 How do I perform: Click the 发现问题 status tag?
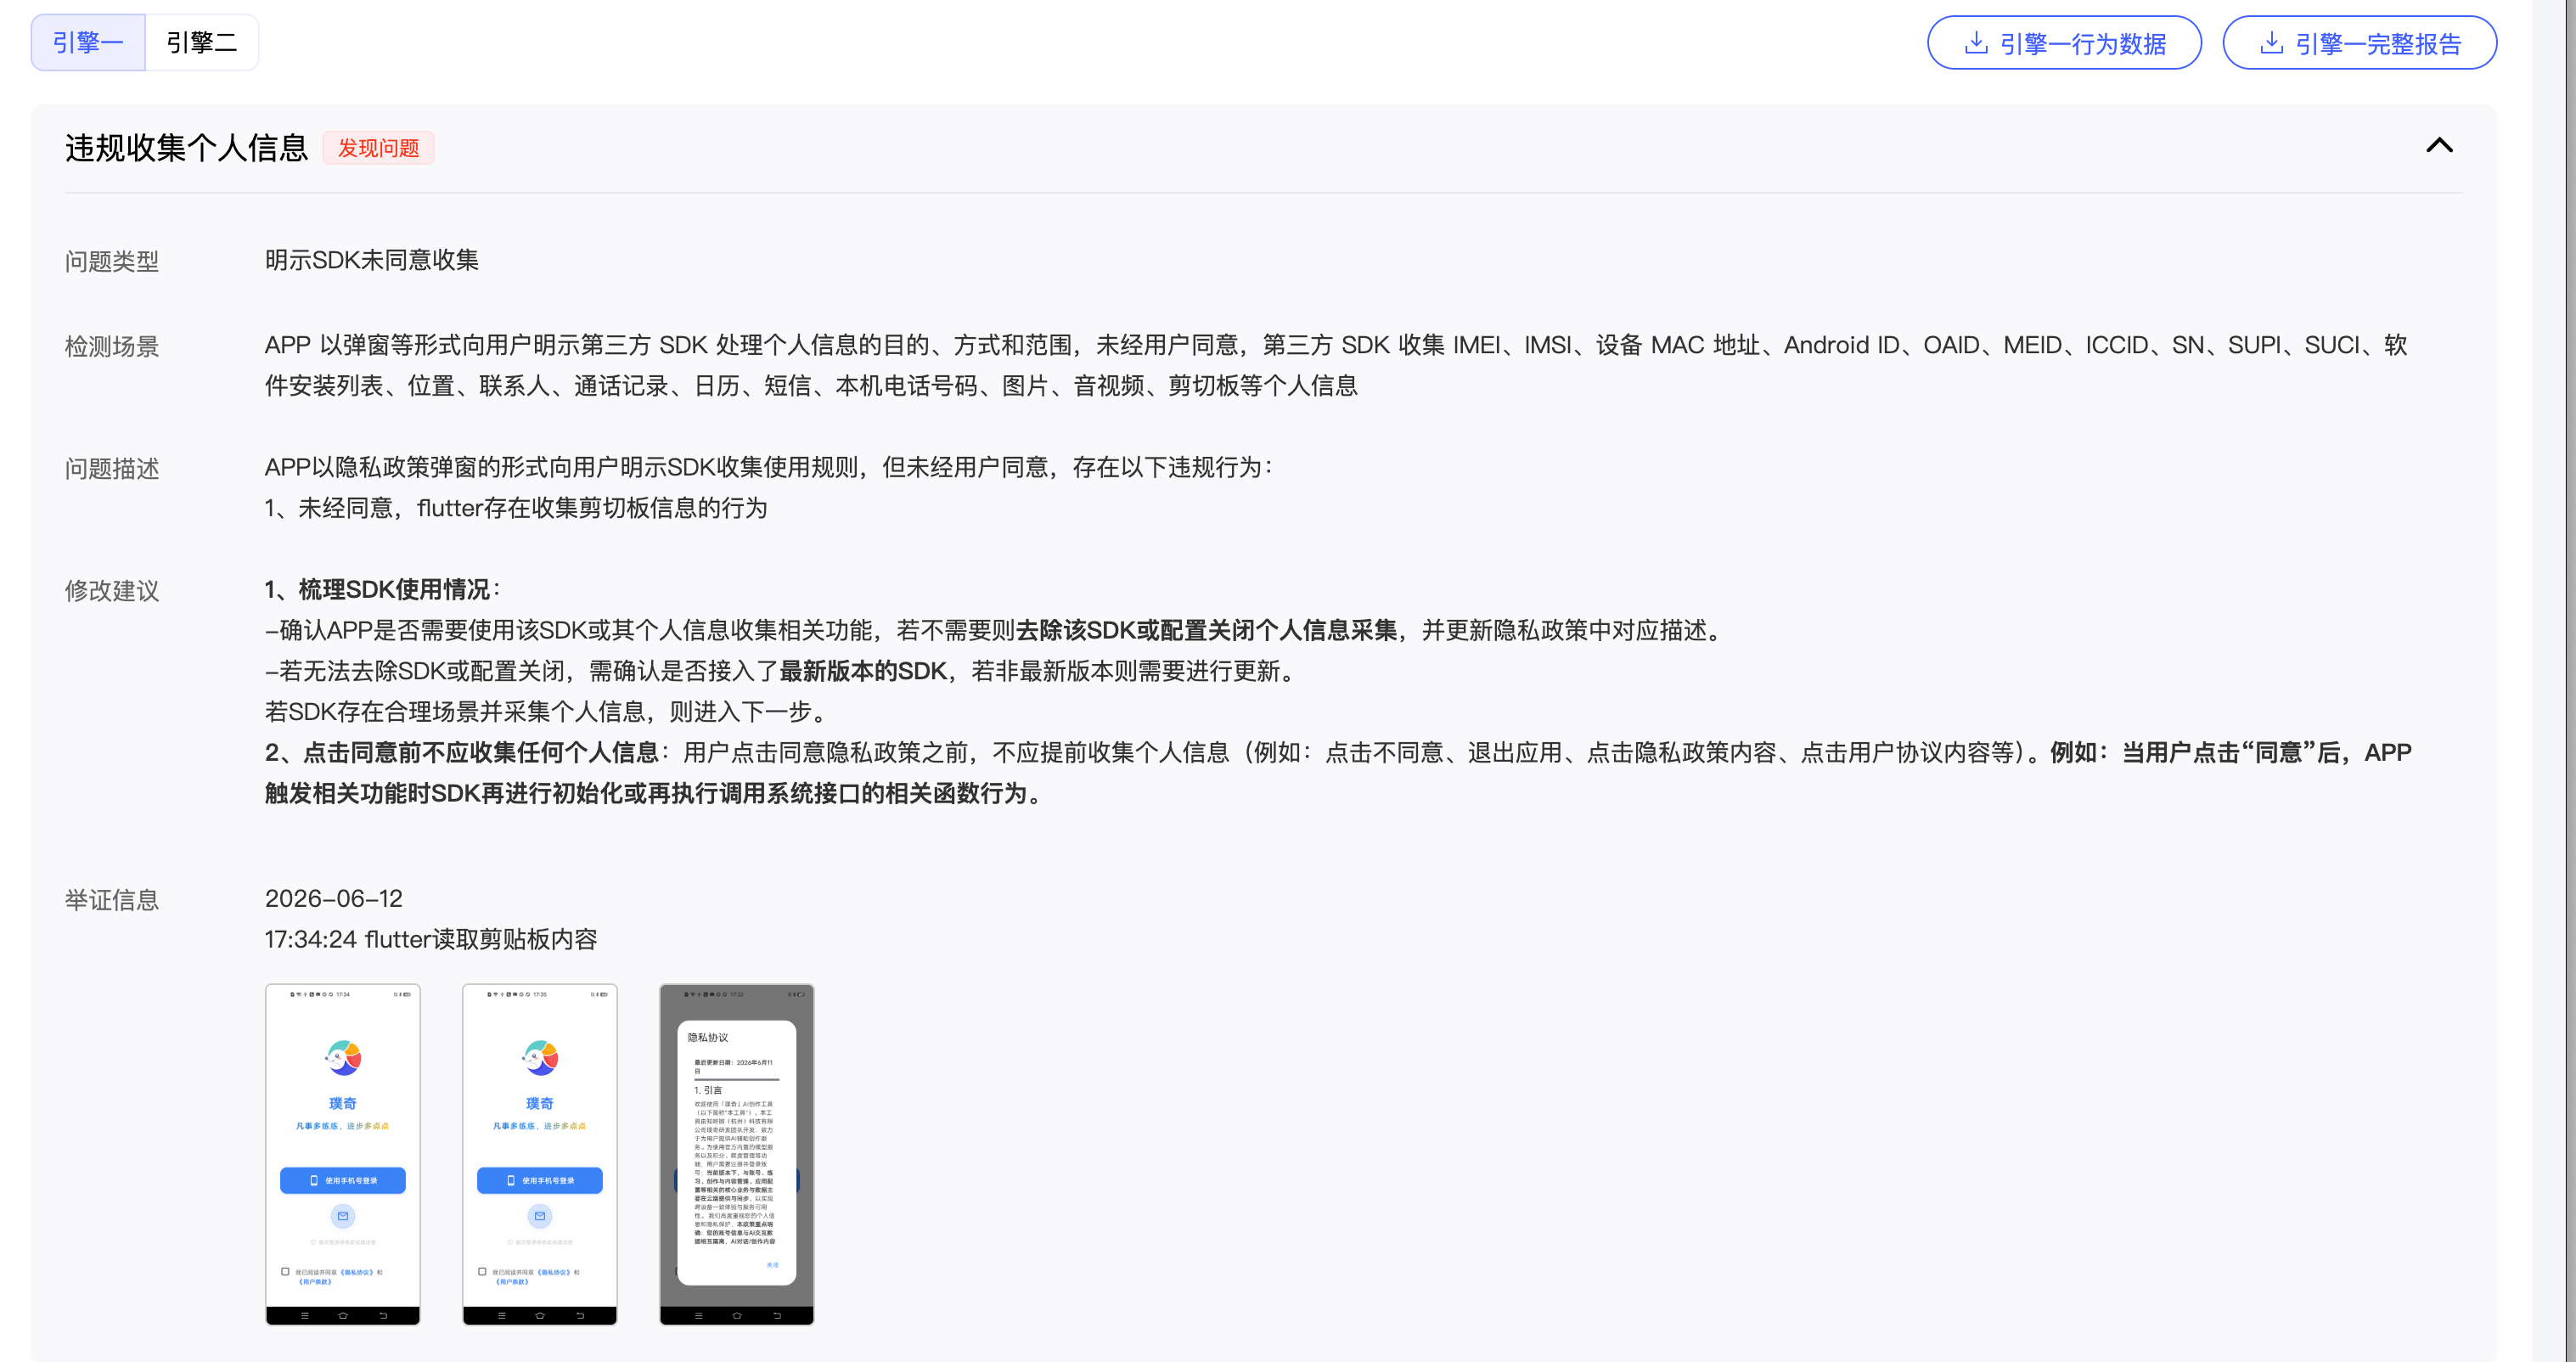[378, 148]
